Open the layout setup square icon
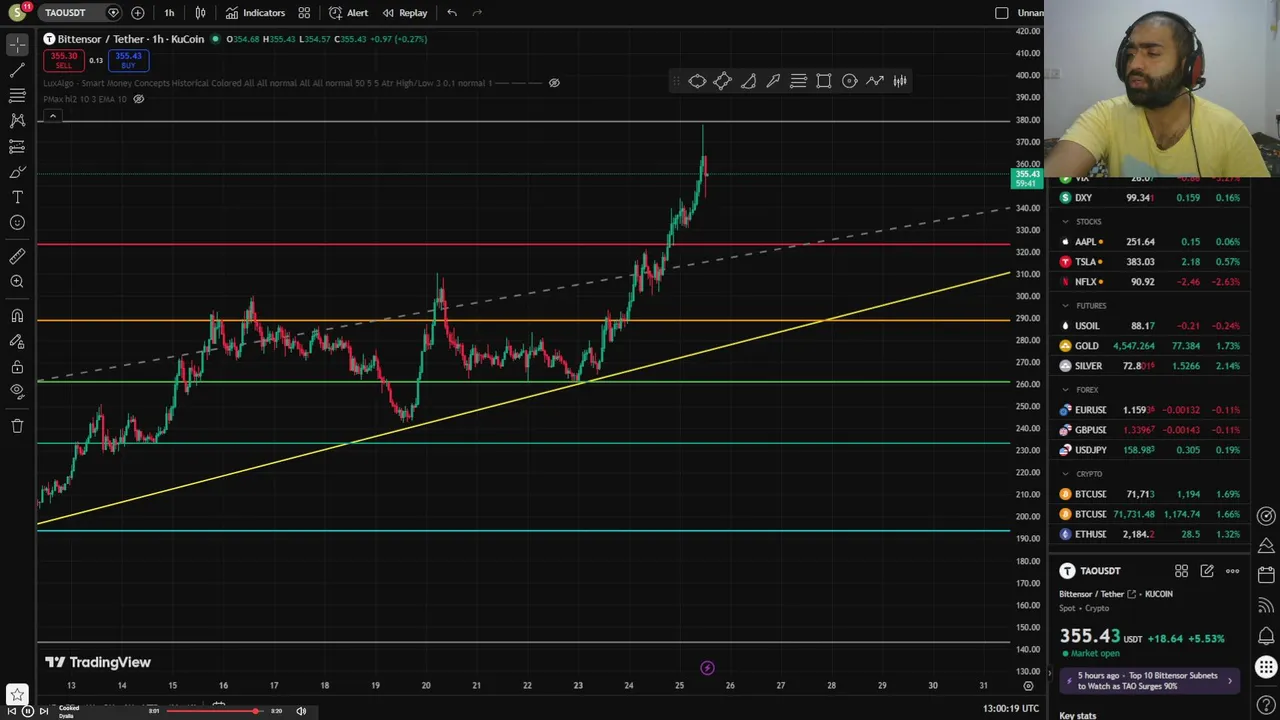 (1002, 13)
